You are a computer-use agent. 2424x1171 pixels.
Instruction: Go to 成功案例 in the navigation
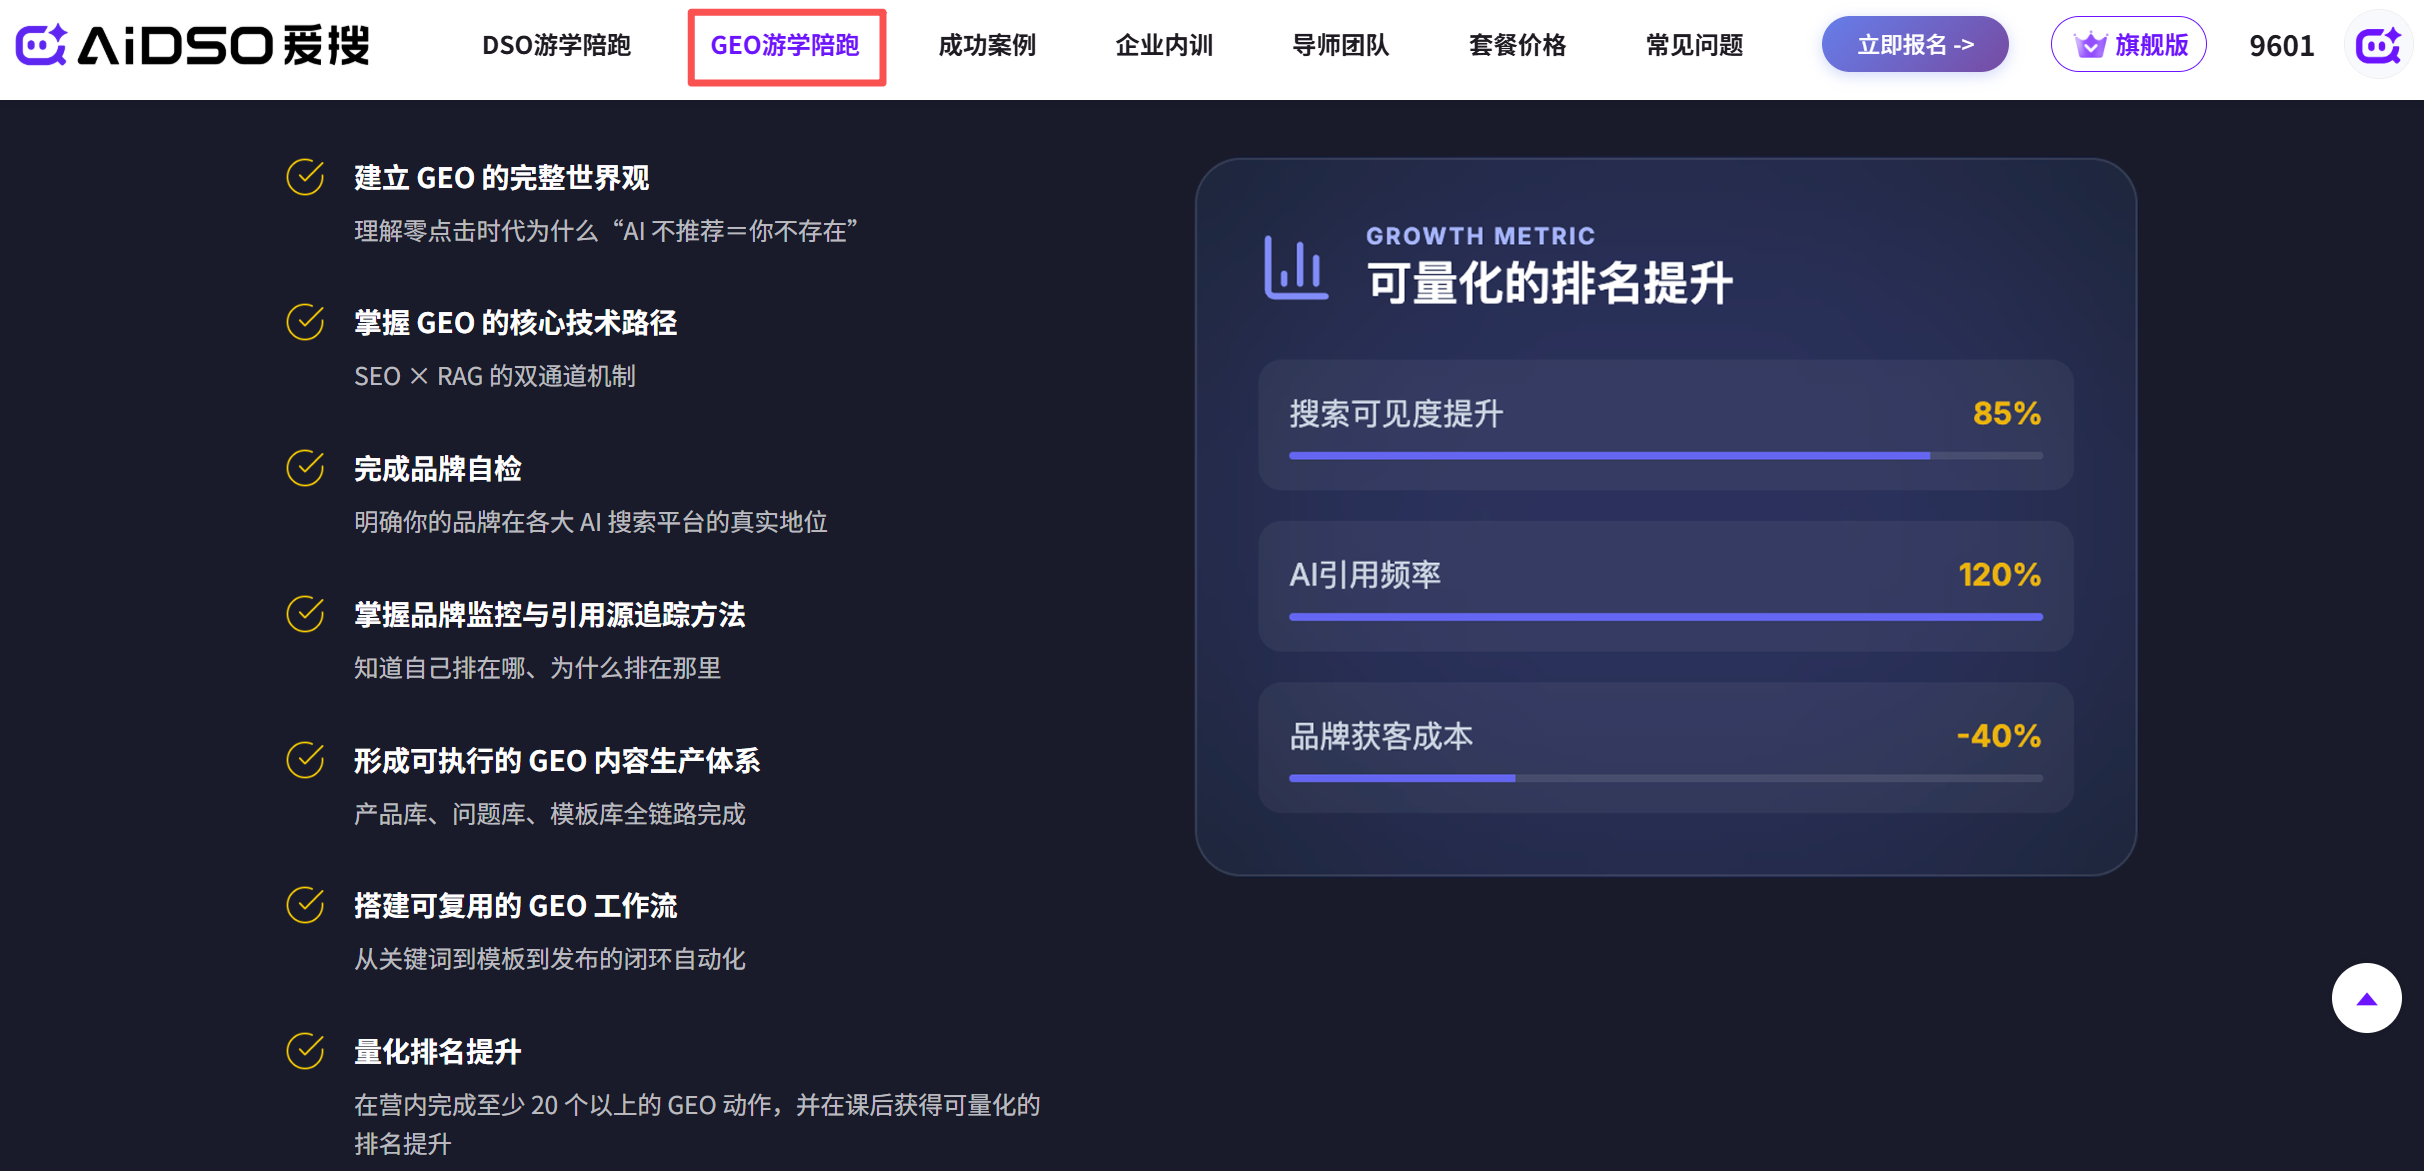[987, 45]
